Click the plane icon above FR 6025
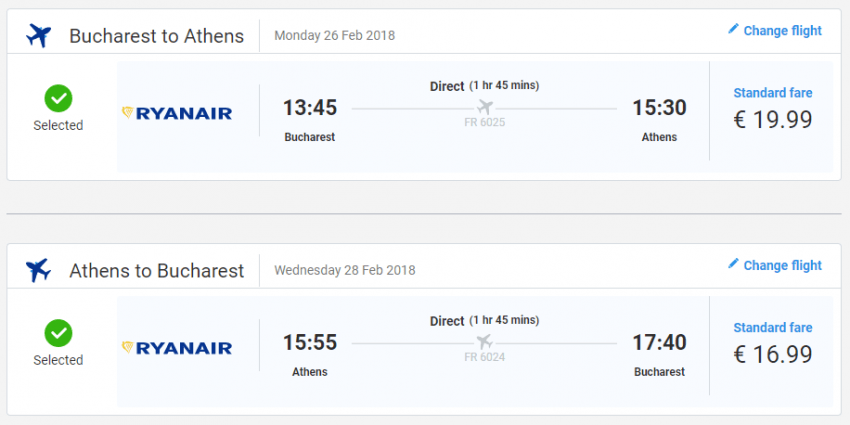The height and width of the screenshot is (425, 850). [x=486, y=107]
